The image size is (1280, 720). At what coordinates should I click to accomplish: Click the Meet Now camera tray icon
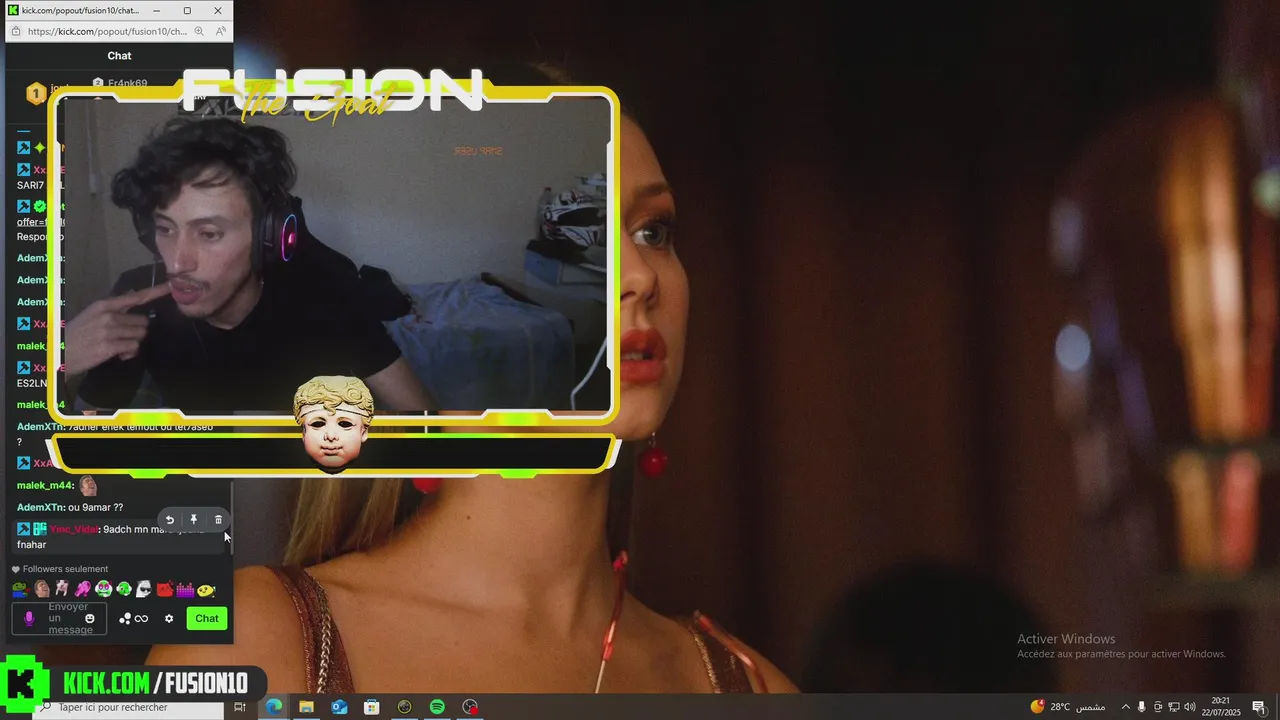[1158, 707]
